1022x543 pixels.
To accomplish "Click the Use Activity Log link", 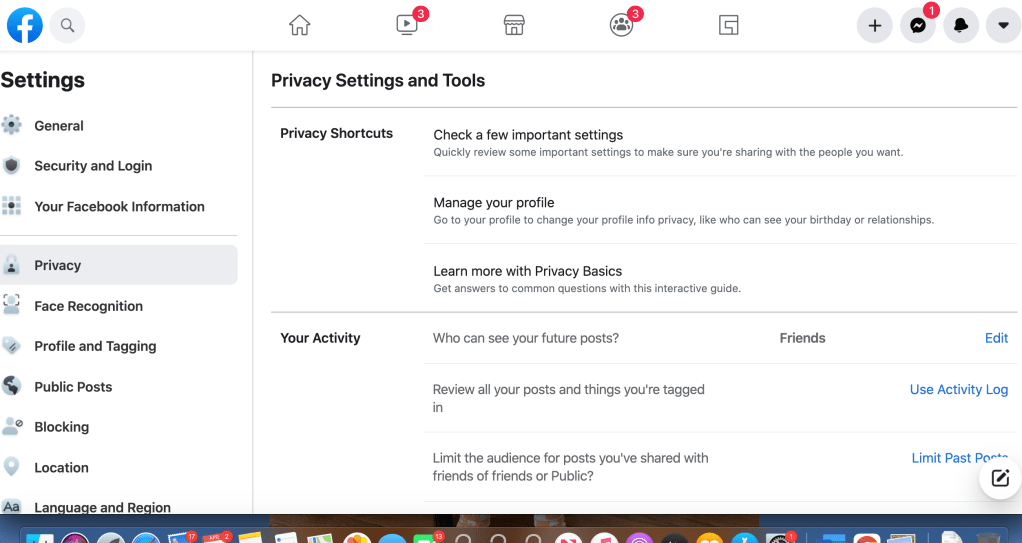I will pyautogui.click(x=958, y=390).
